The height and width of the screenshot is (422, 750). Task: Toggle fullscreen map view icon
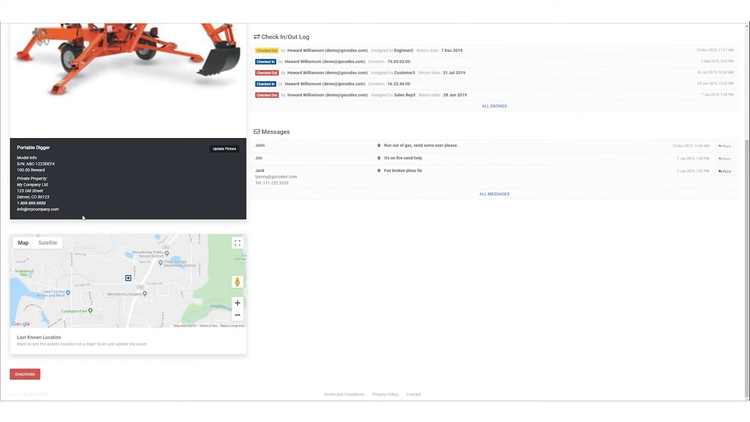(x=237, y=243)
